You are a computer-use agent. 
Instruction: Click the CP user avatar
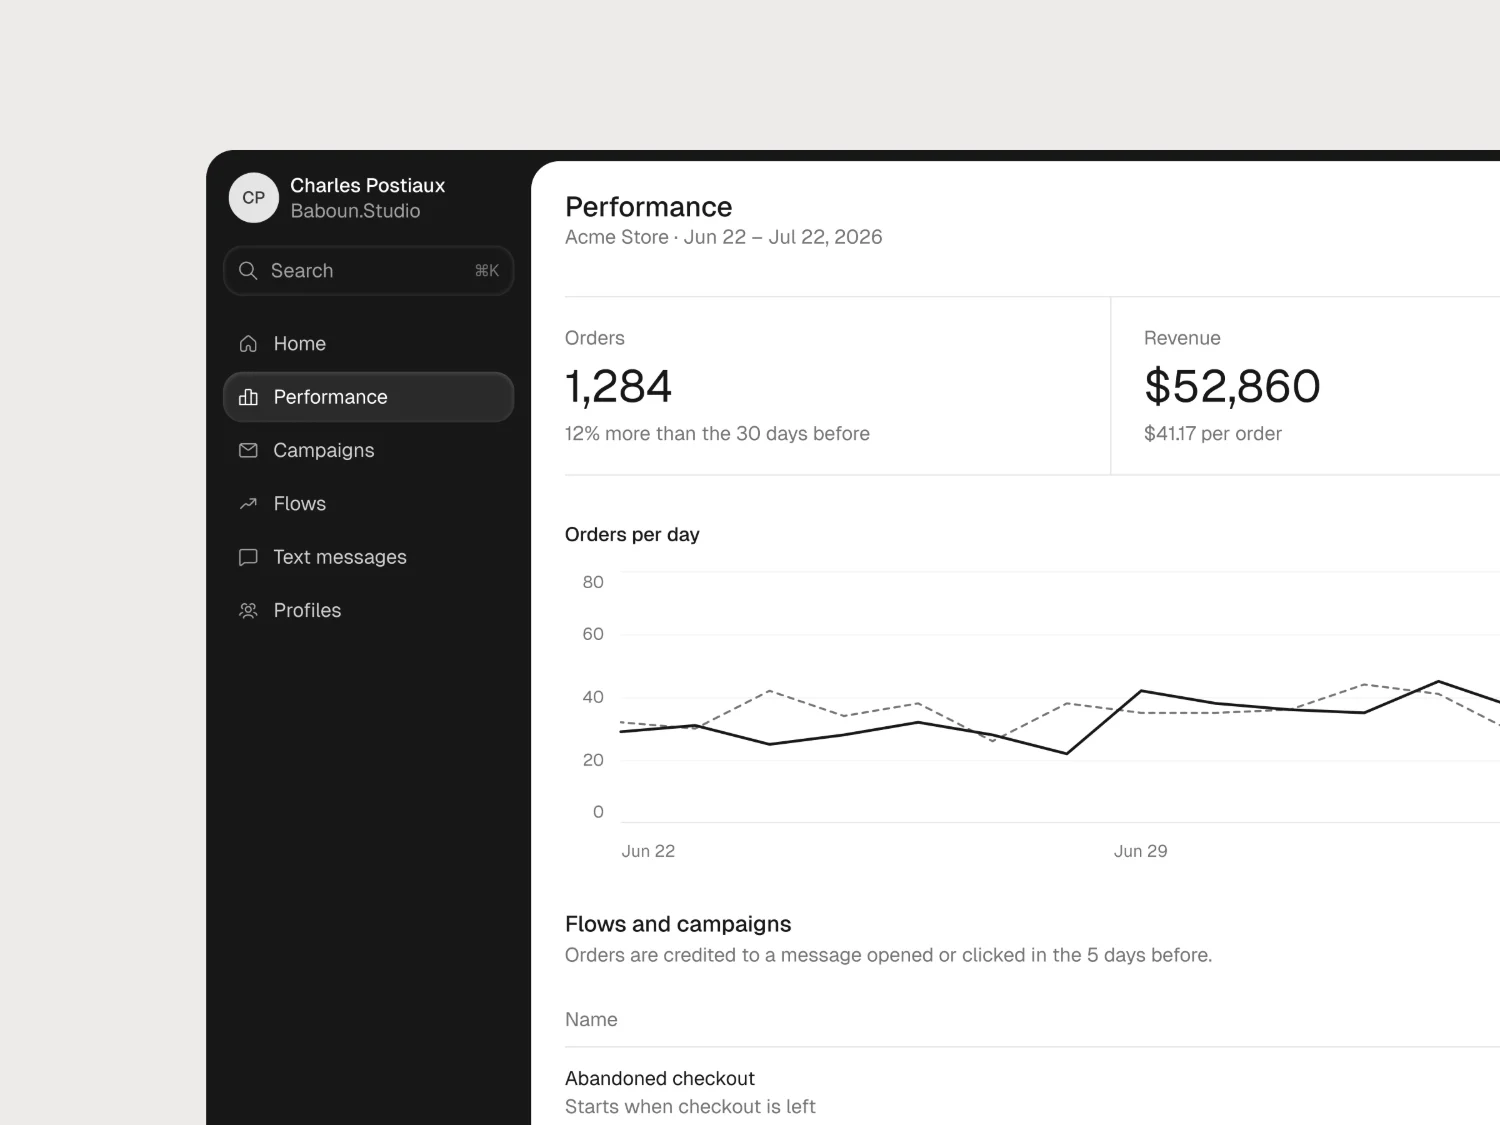tap(254, 198)
